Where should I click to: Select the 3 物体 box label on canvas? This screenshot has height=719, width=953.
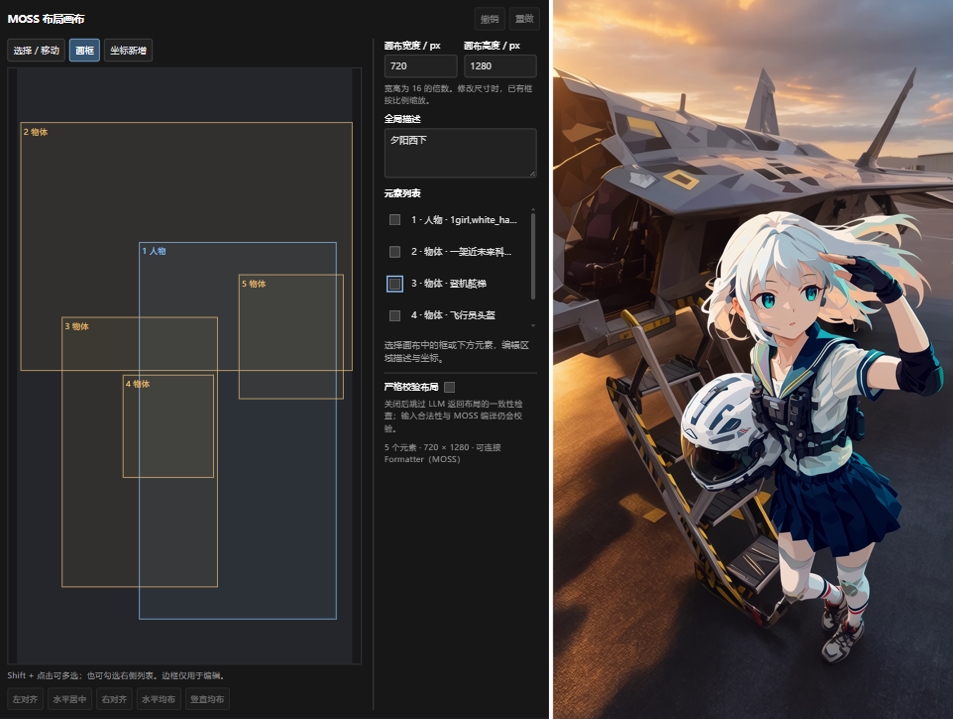tap(77, 326)
